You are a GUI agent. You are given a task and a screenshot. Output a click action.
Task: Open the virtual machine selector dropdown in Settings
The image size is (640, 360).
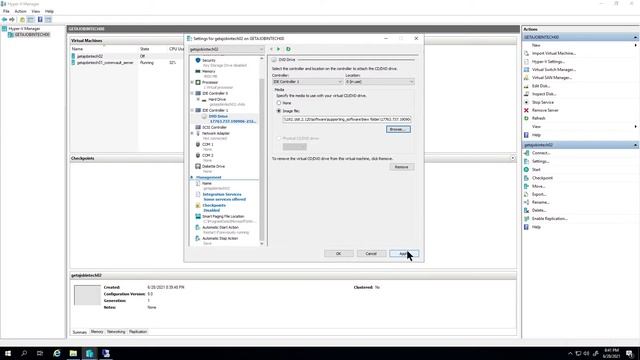tap(226, 49)
